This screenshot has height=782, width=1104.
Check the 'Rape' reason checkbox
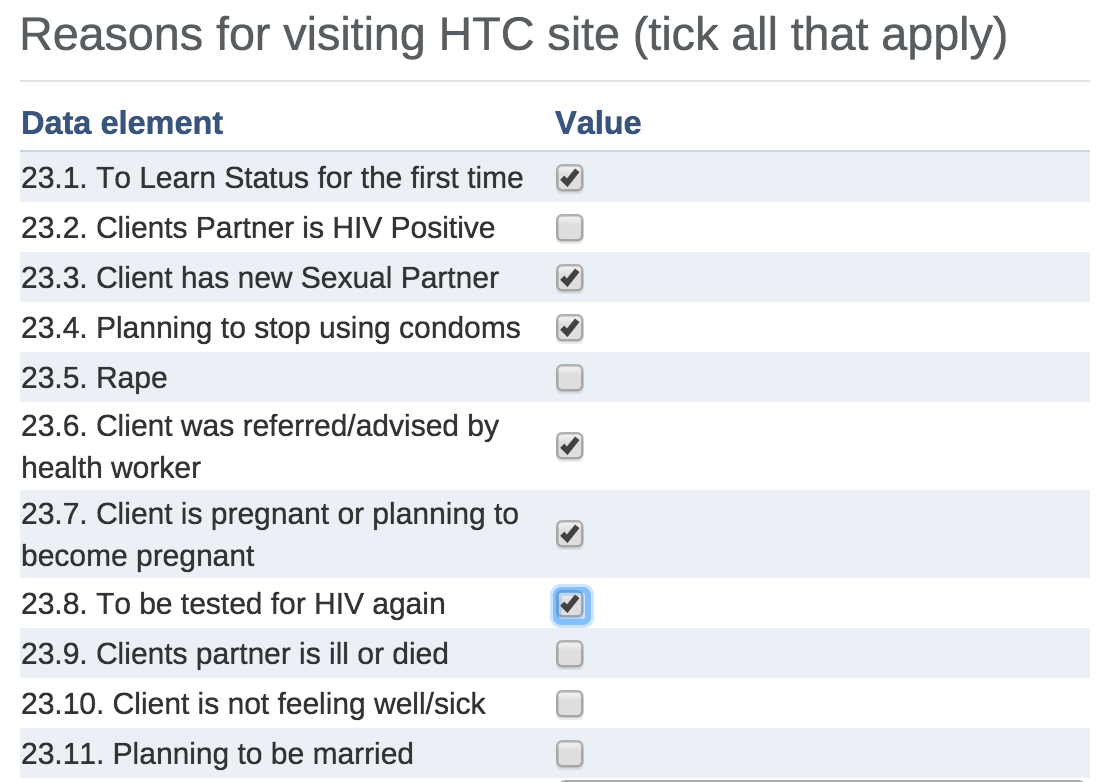[x=569, y=379]
